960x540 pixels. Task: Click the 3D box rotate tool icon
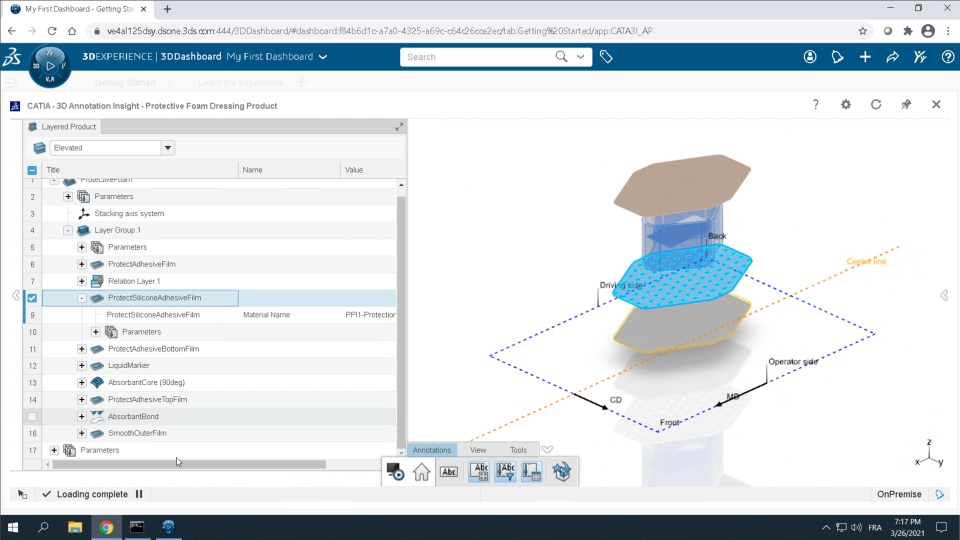pos(561,471)
